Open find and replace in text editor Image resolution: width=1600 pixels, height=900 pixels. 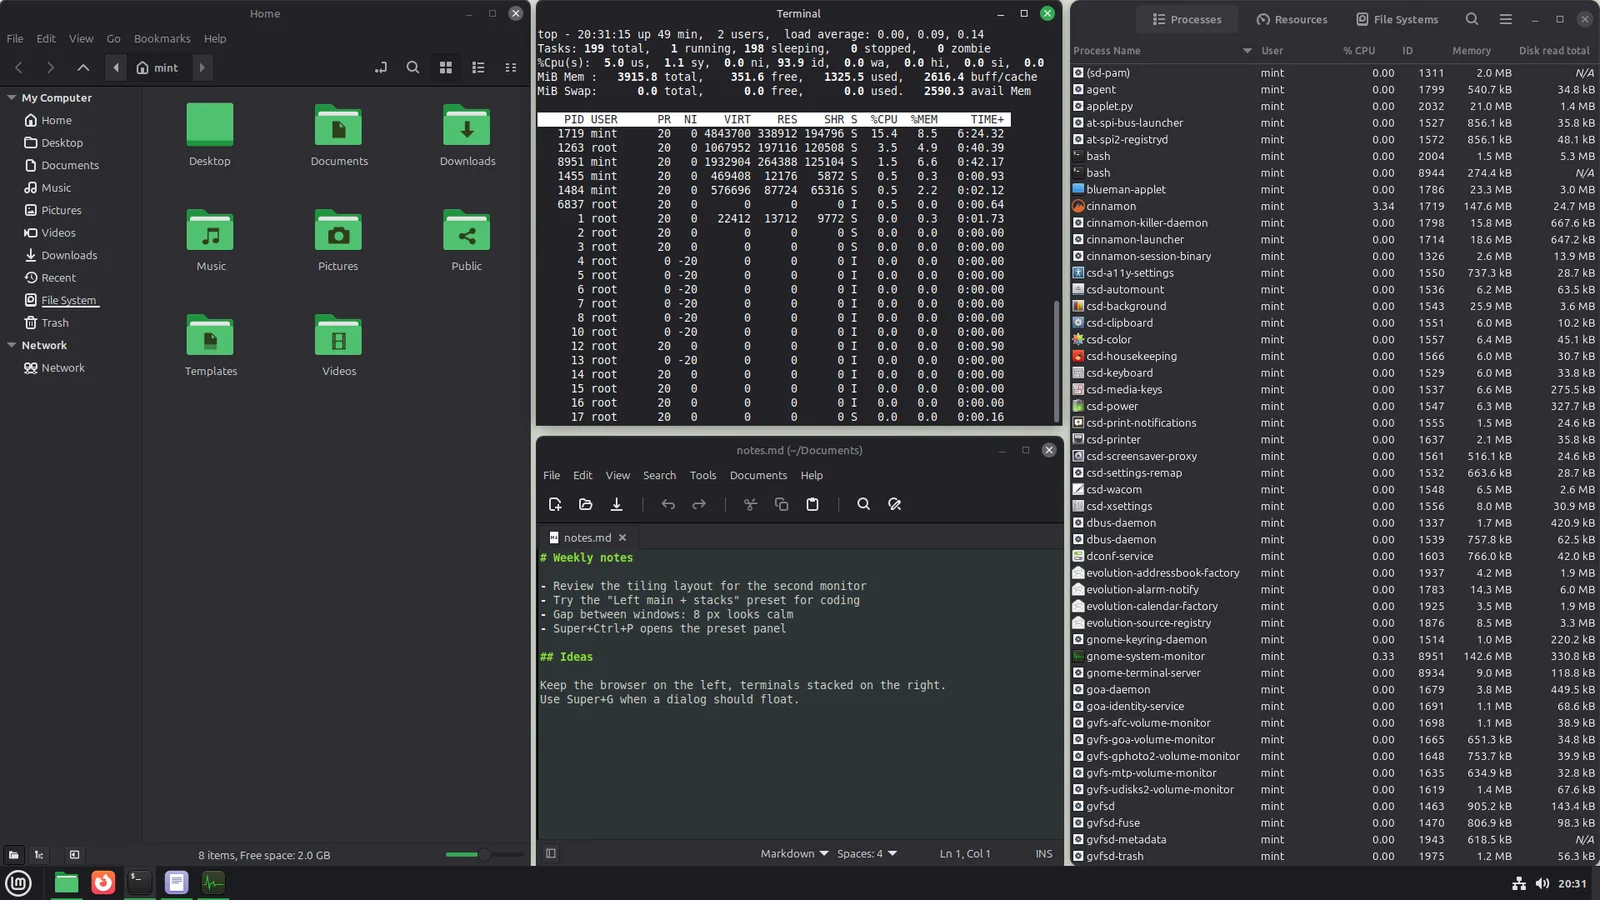(x=894, y=505)
